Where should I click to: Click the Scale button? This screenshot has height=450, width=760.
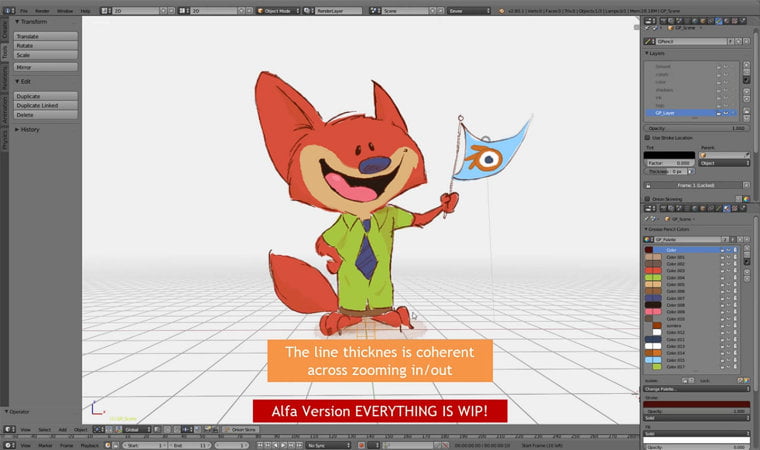[x=46, y=55]
